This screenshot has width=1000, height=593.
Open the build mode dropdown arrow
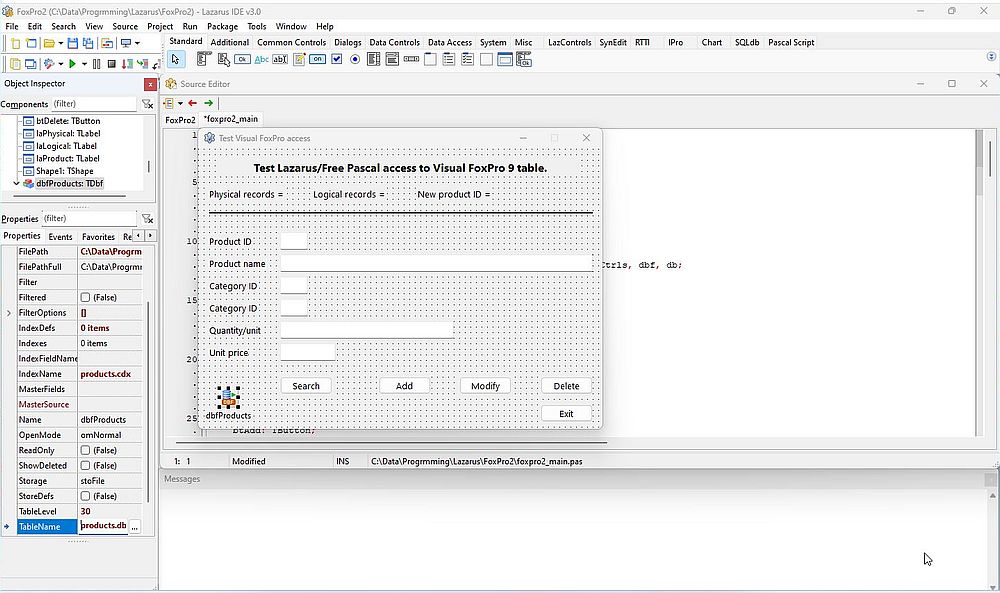click(x=61, y=64)
